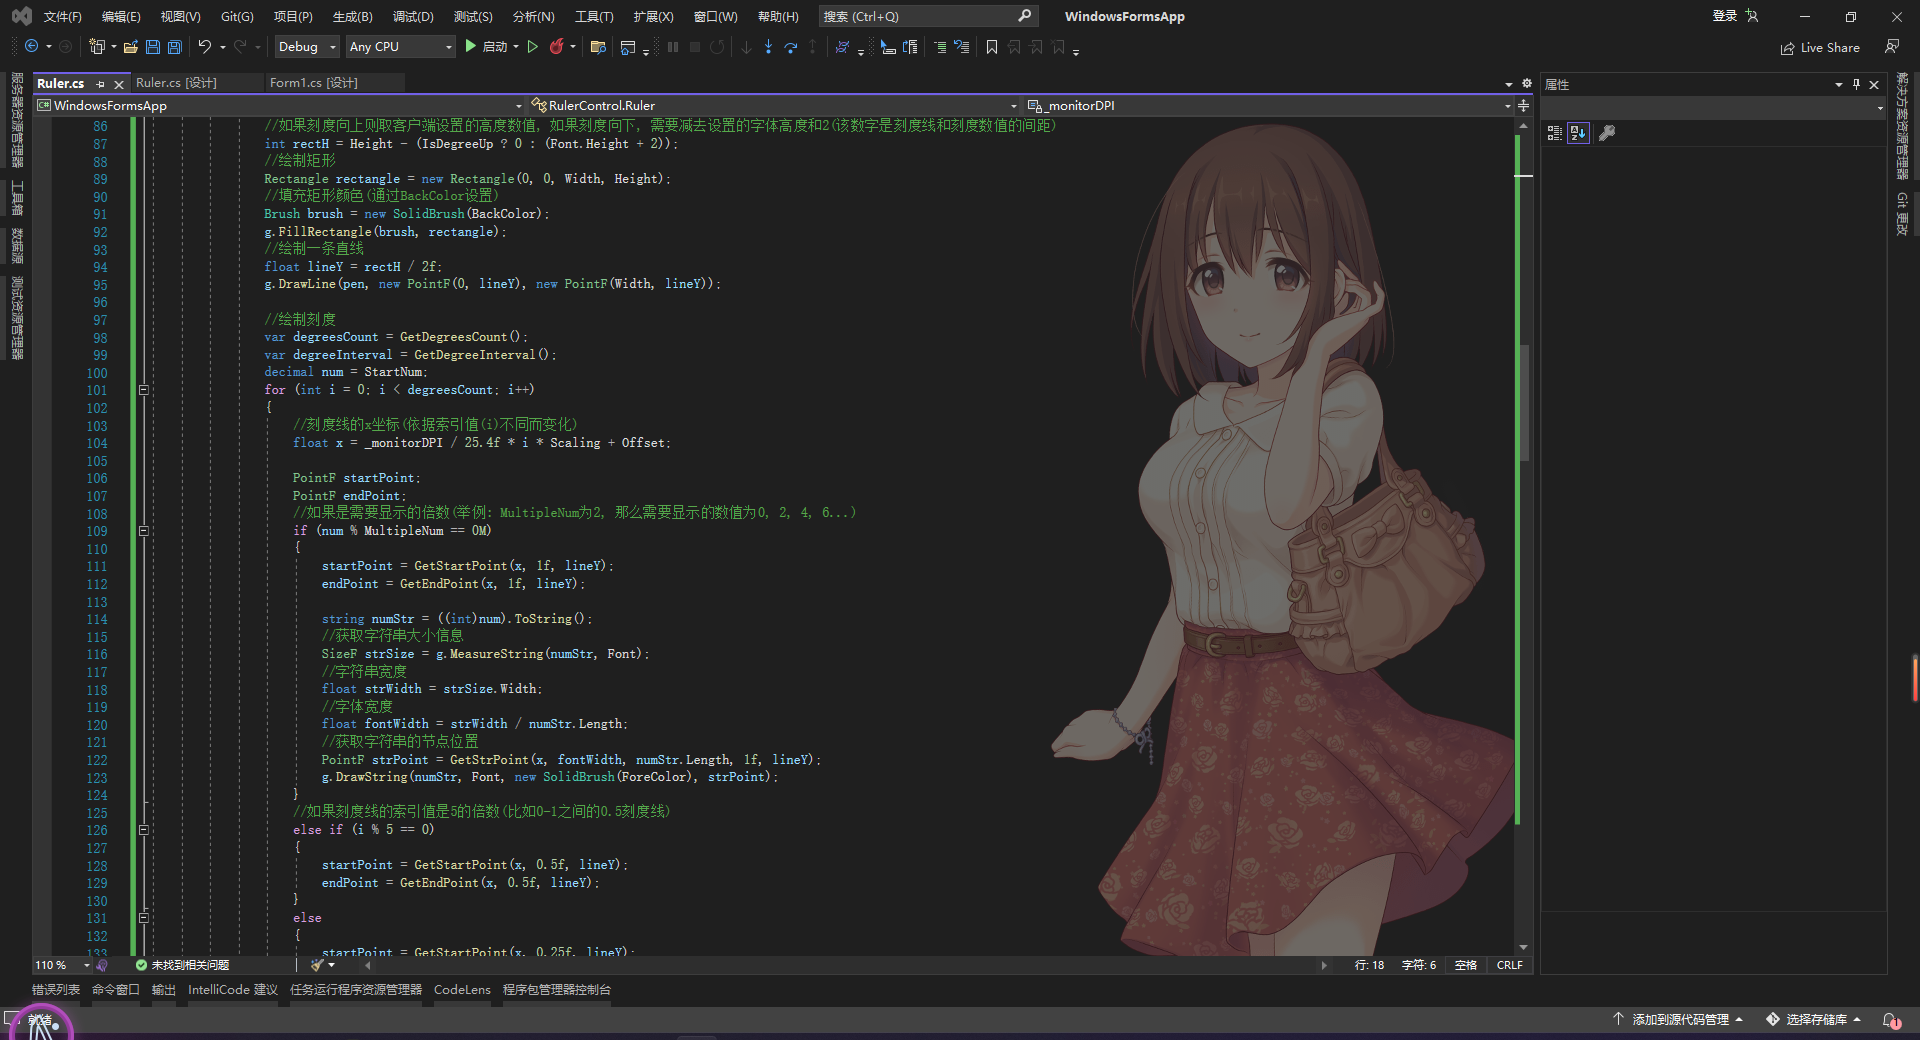Image resolution: width=1920 pixels, height=1040 pixels.
Task: Open the WindowsFormsApp project scope dropdown
Action: (279, 105)
